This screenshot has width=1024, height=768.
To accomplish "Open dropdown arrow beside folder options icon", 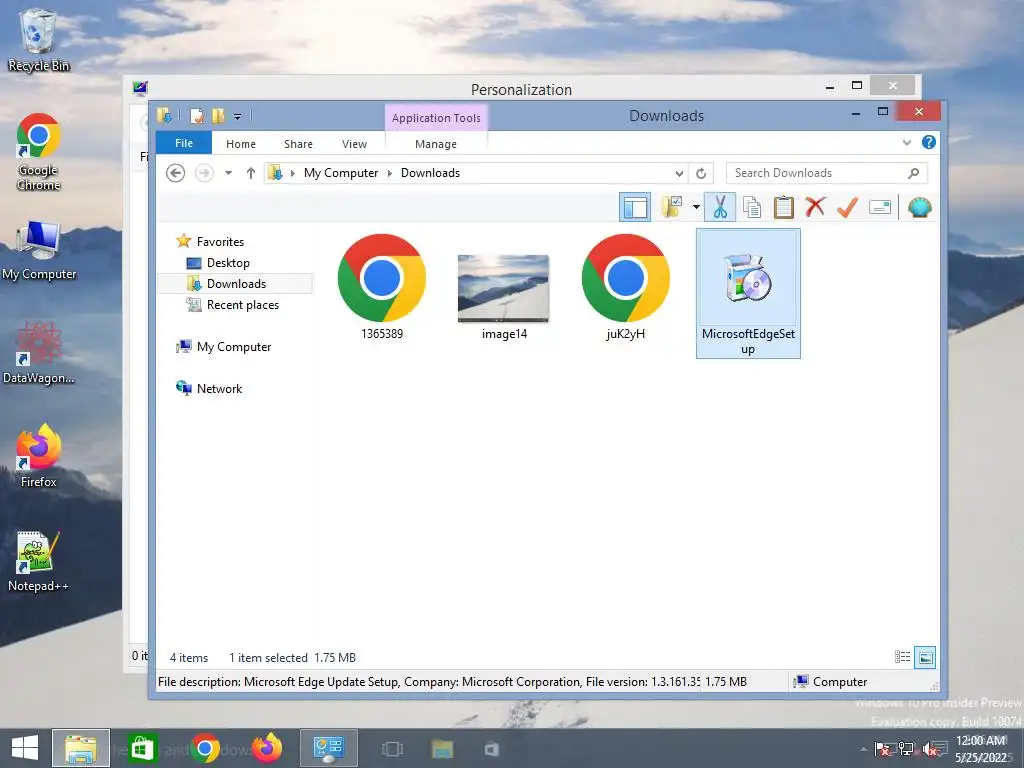I will pyautogui.click(x=696, y=208).
